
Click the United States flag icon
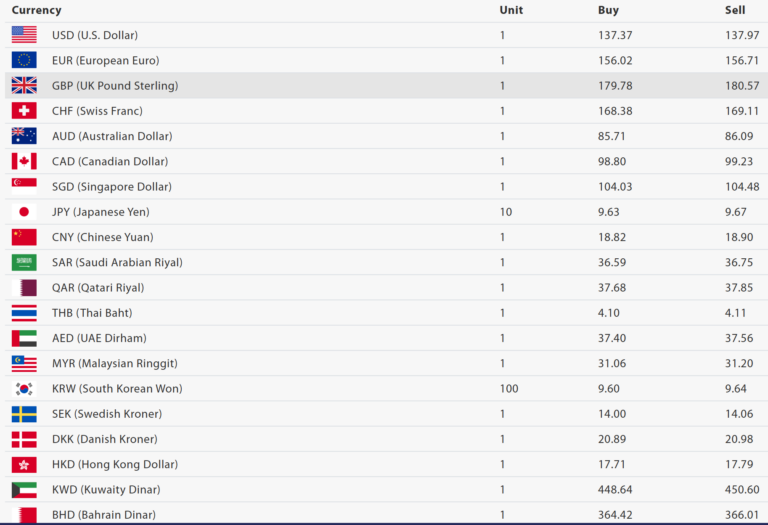tap(24, 35)
